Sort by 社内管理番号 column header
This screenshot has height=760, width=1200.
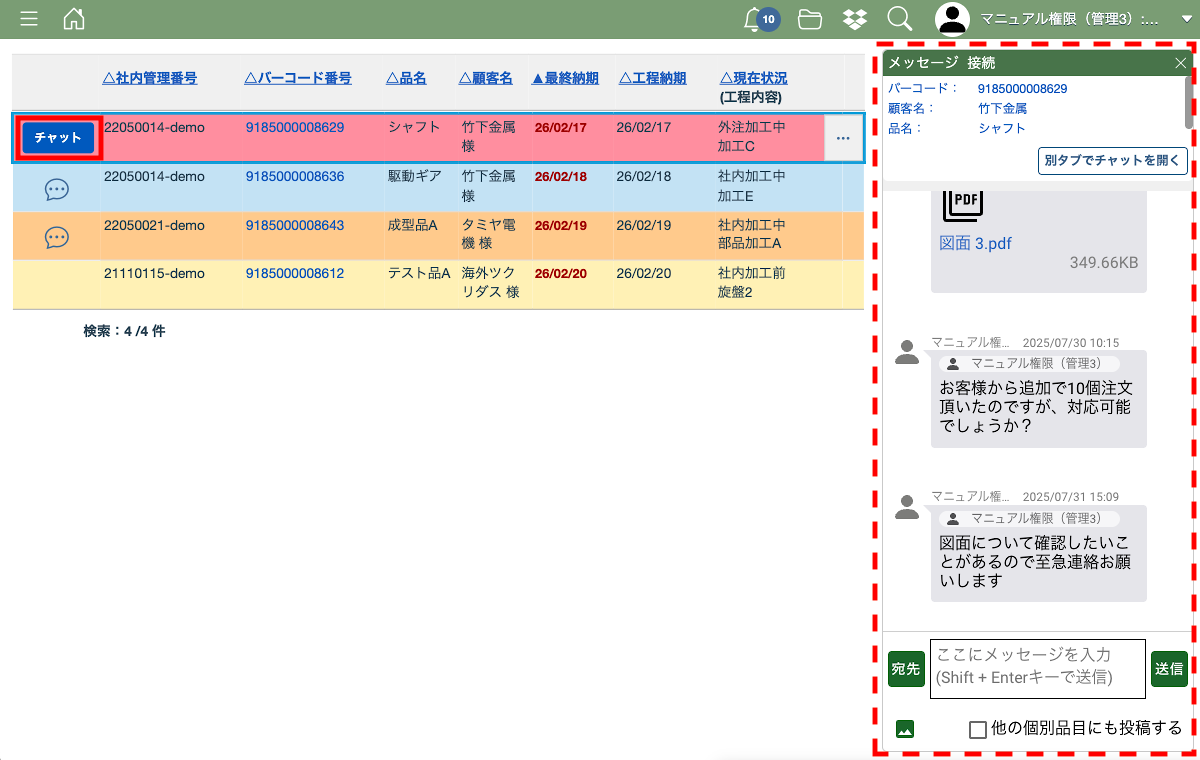click(x=150, y=78)
